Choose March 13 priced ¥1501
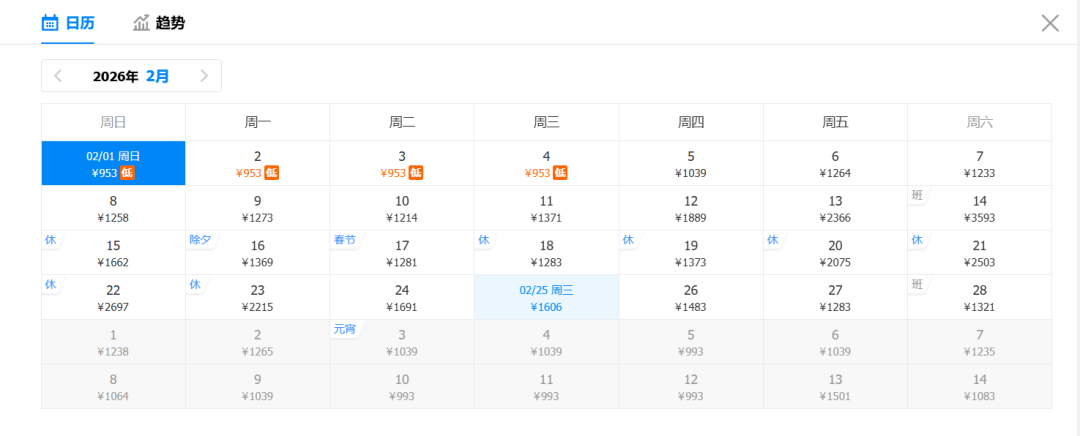The height and width of the screenshot is (436, 1080). click(x=835, y=387)
